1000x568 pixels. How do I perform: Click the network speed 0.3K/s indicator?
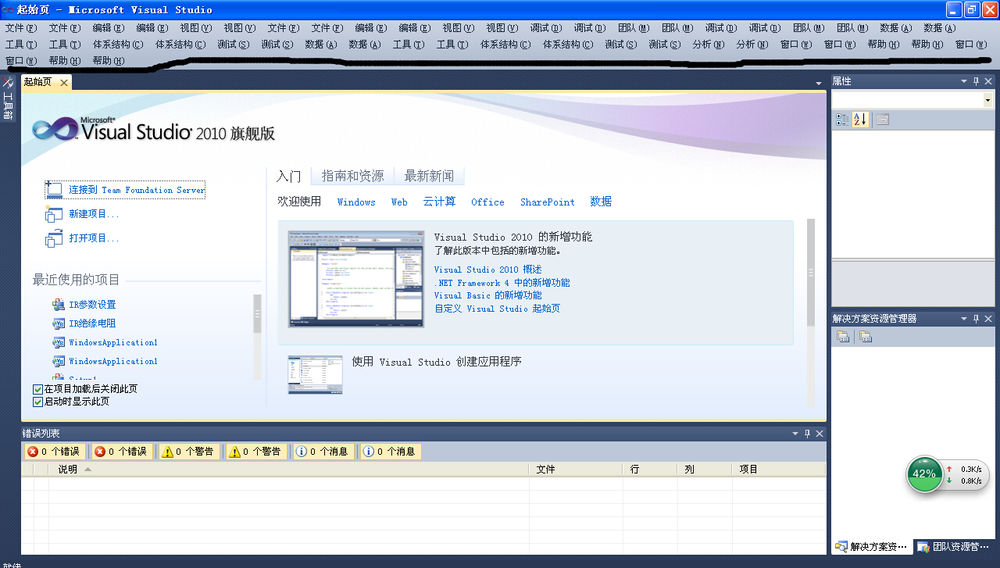coord(964,469)
